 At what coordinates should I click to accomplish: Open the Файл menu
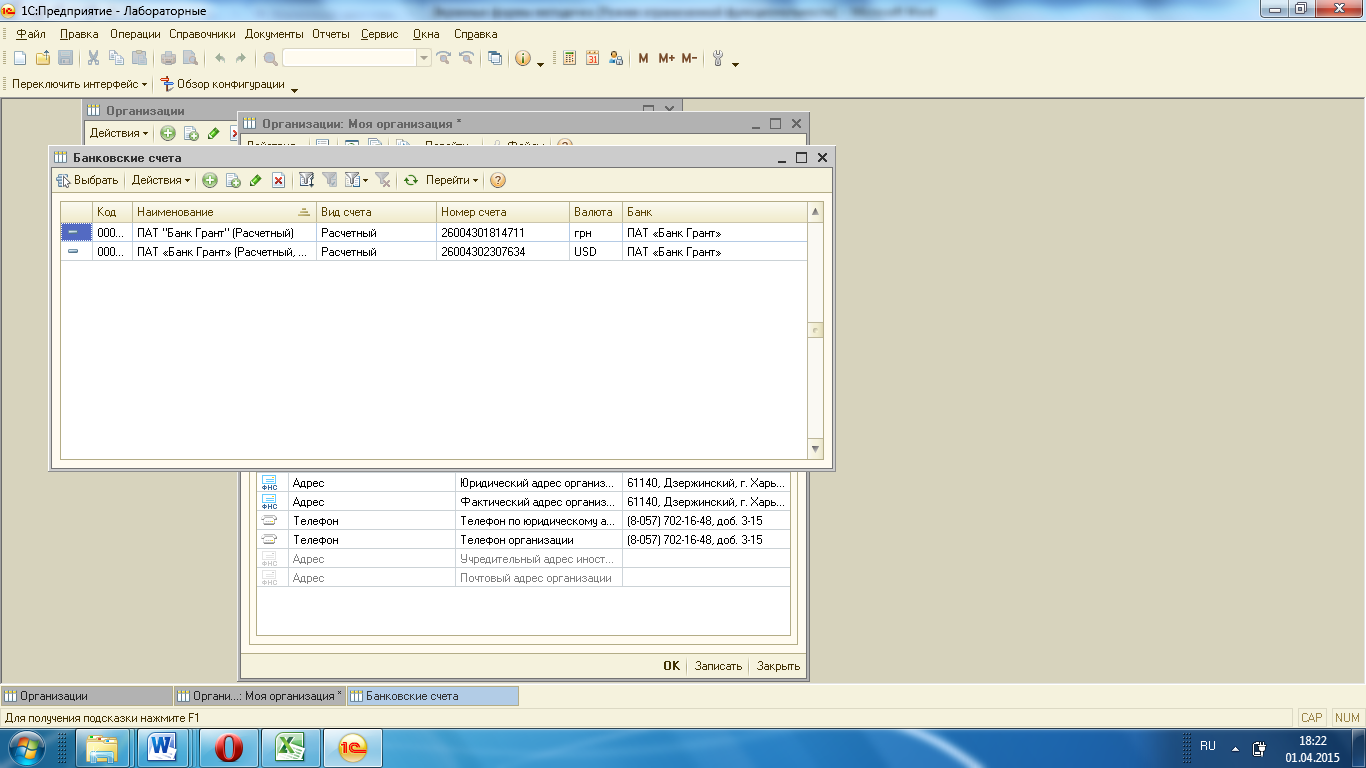pyautogui.click(x=31, y=34)
